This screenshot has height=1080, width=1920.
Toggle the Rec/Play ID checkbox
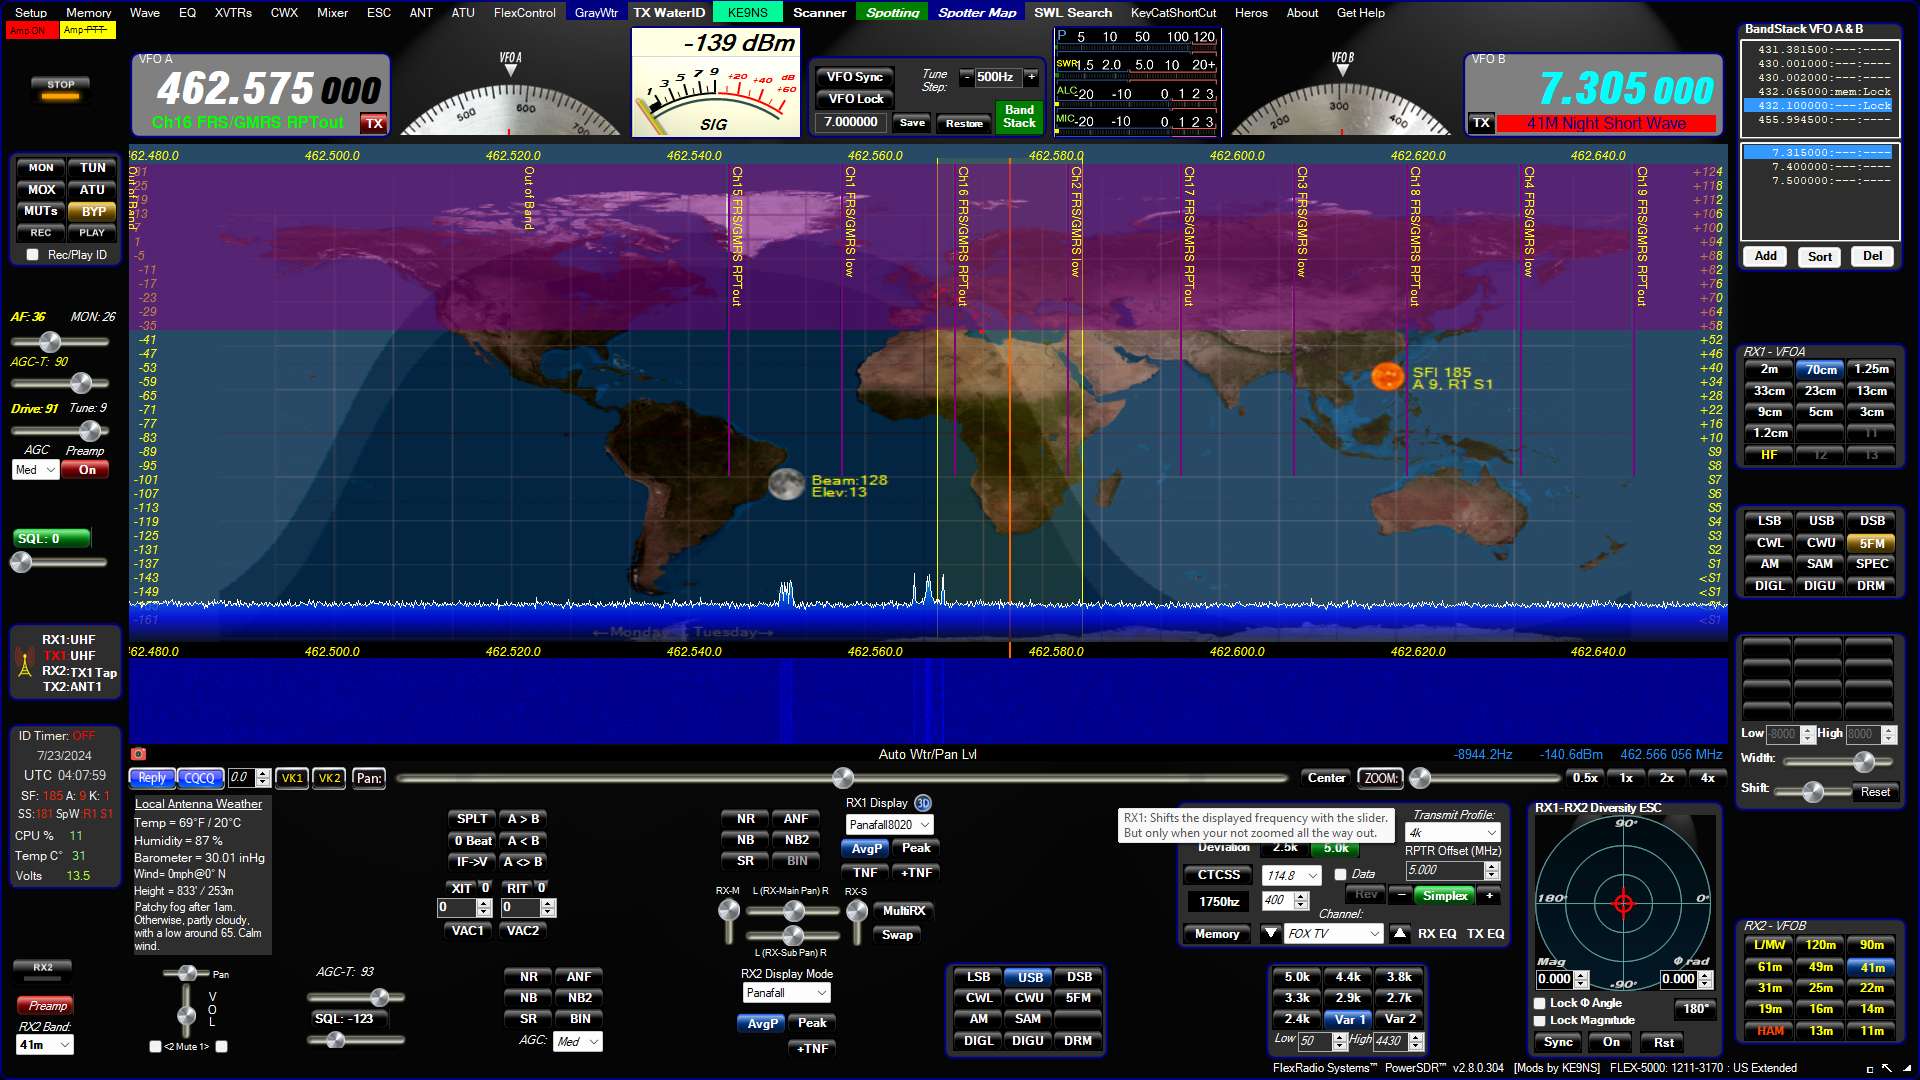[33, 255]
